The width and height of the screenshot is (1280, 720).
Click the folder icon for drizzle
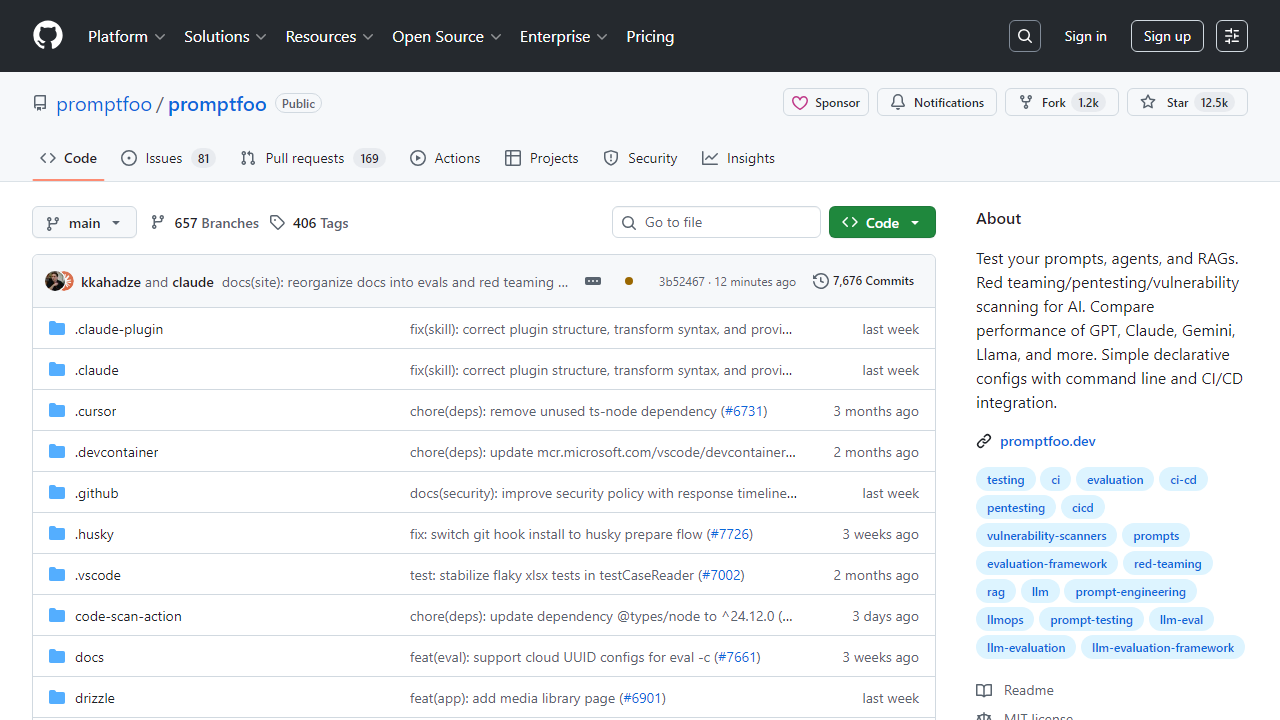pyautogui.click(x=57, y=698)
